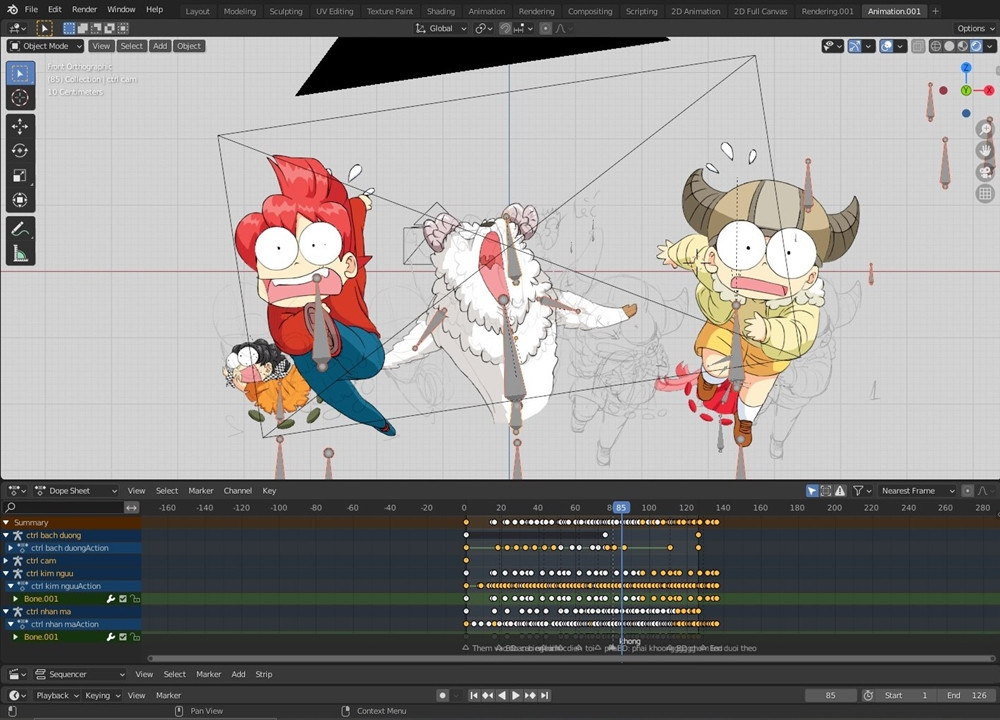Uncheck the first Bone.001 channel checkbox

[x=123, y=599]
